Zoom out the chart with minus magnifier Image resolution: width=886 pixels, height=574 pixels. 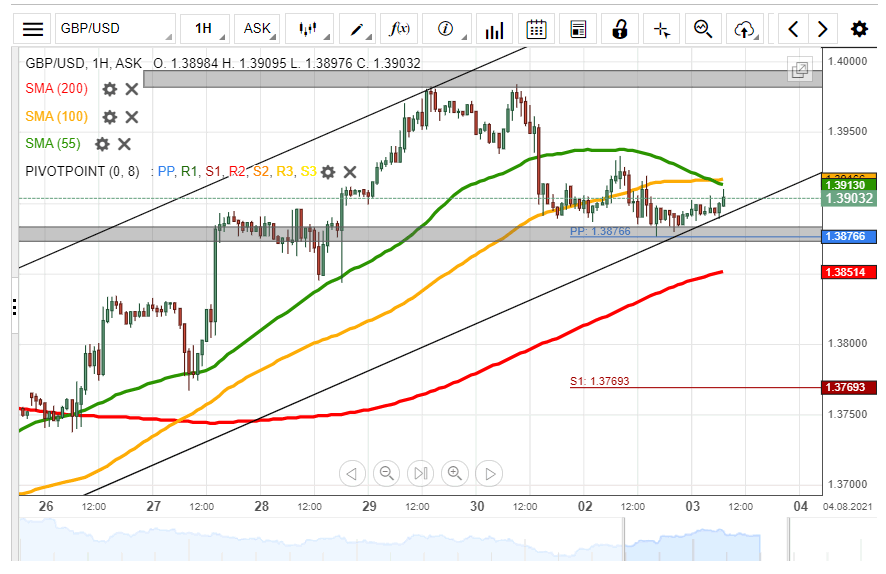(x=386, y=473)
